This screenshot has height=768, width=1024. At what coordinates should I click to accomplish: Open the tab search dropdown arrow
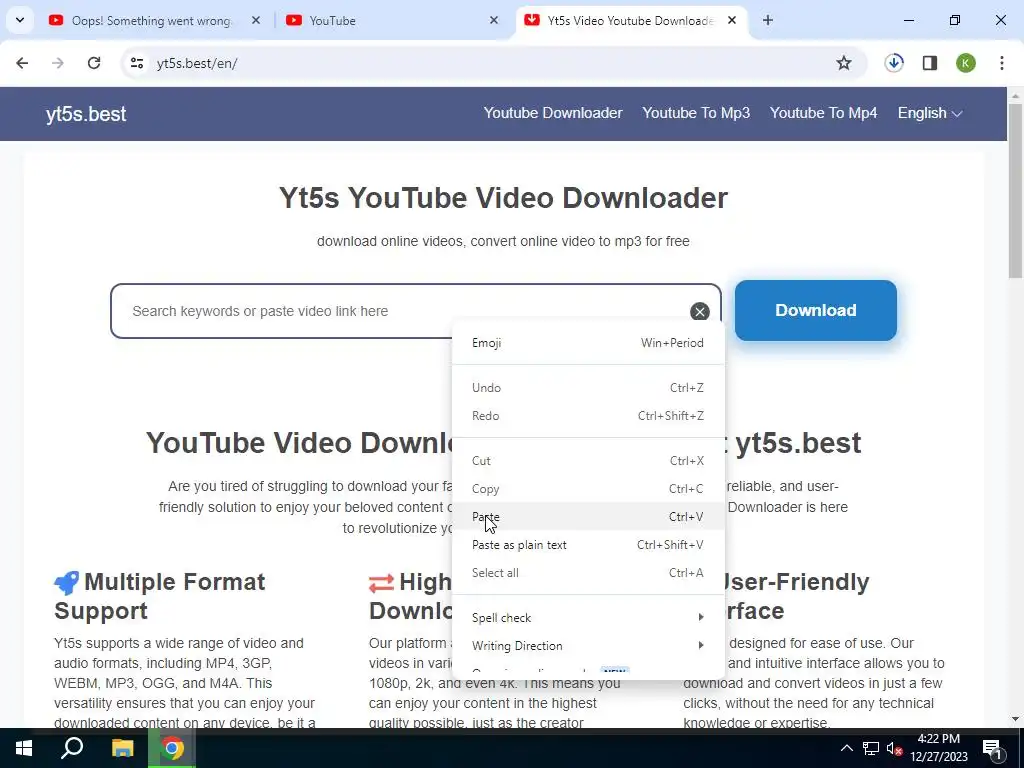point(20,20)
